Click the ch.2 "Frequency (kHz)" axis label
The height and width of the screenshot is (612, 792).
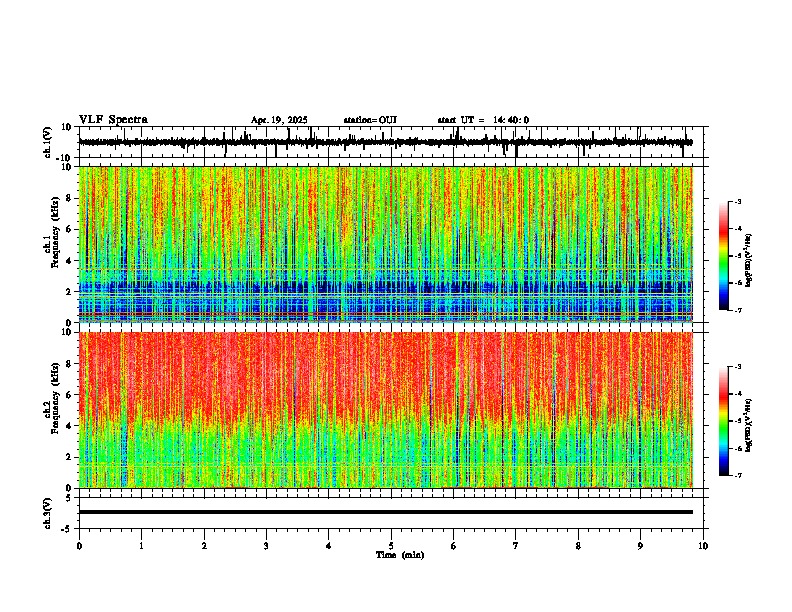[54, 398]
